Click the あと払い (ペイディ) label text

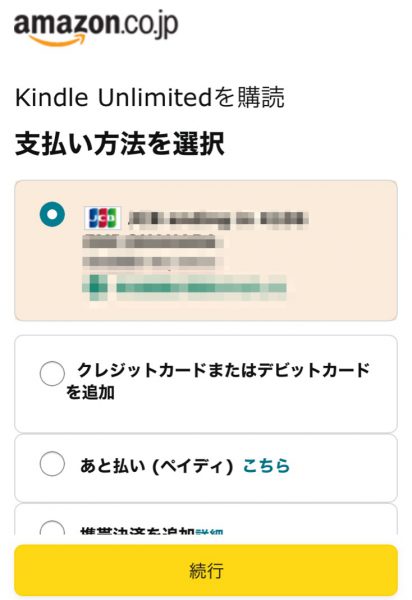pyautogui.click(x=156, y=466)
